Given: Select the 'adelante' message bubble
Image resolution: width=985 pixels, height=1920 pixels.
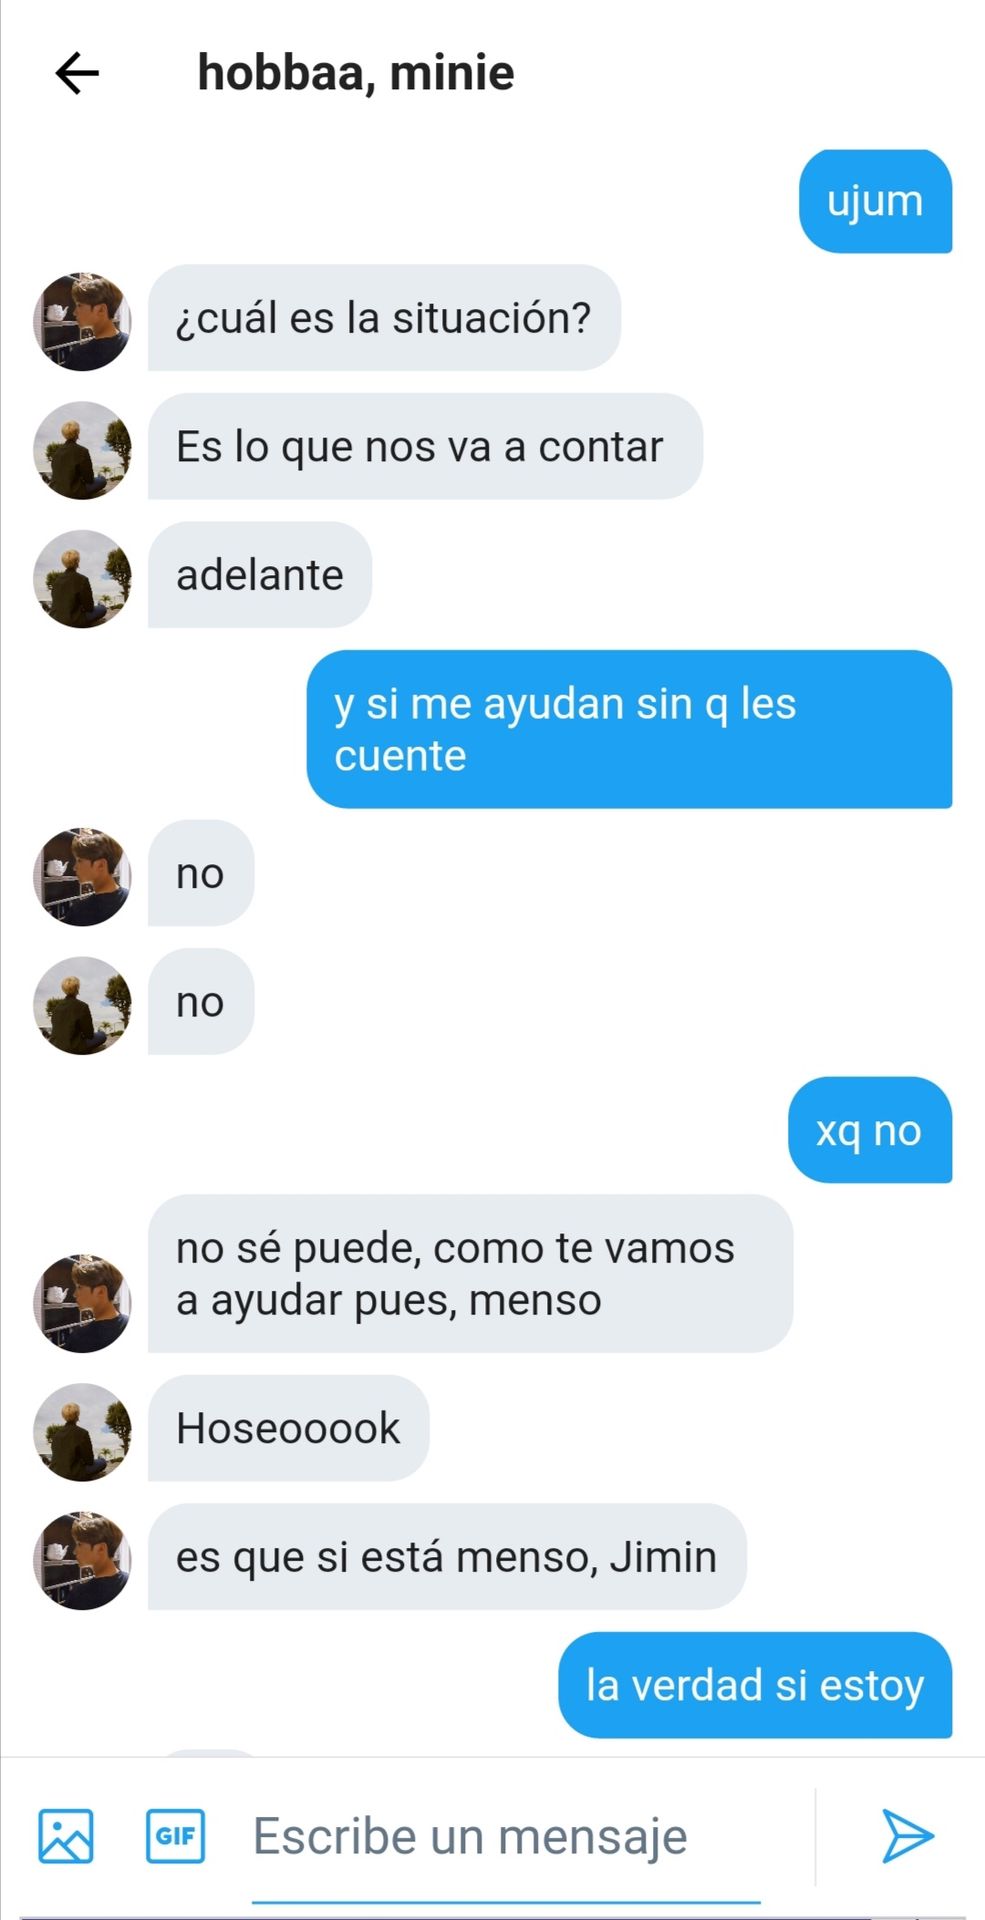Looking at the screenshot, I should 260,575.
